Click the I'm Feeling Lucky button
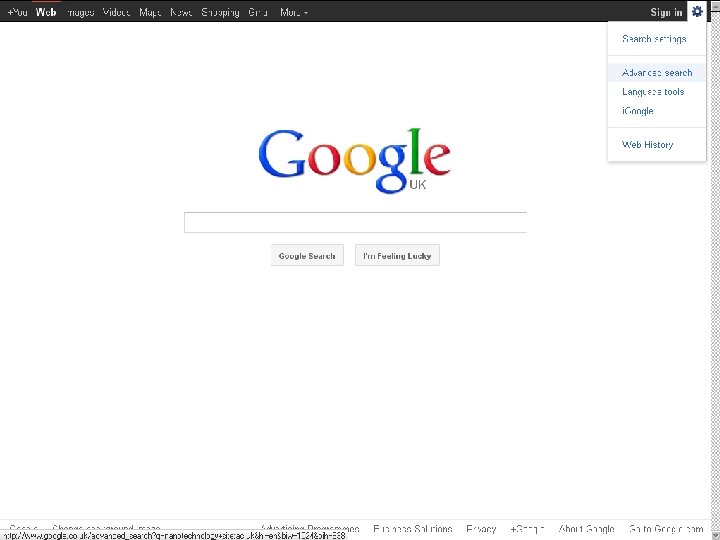Image resolution: width=720 pixels, height=540 pixels. coord(397,255)
